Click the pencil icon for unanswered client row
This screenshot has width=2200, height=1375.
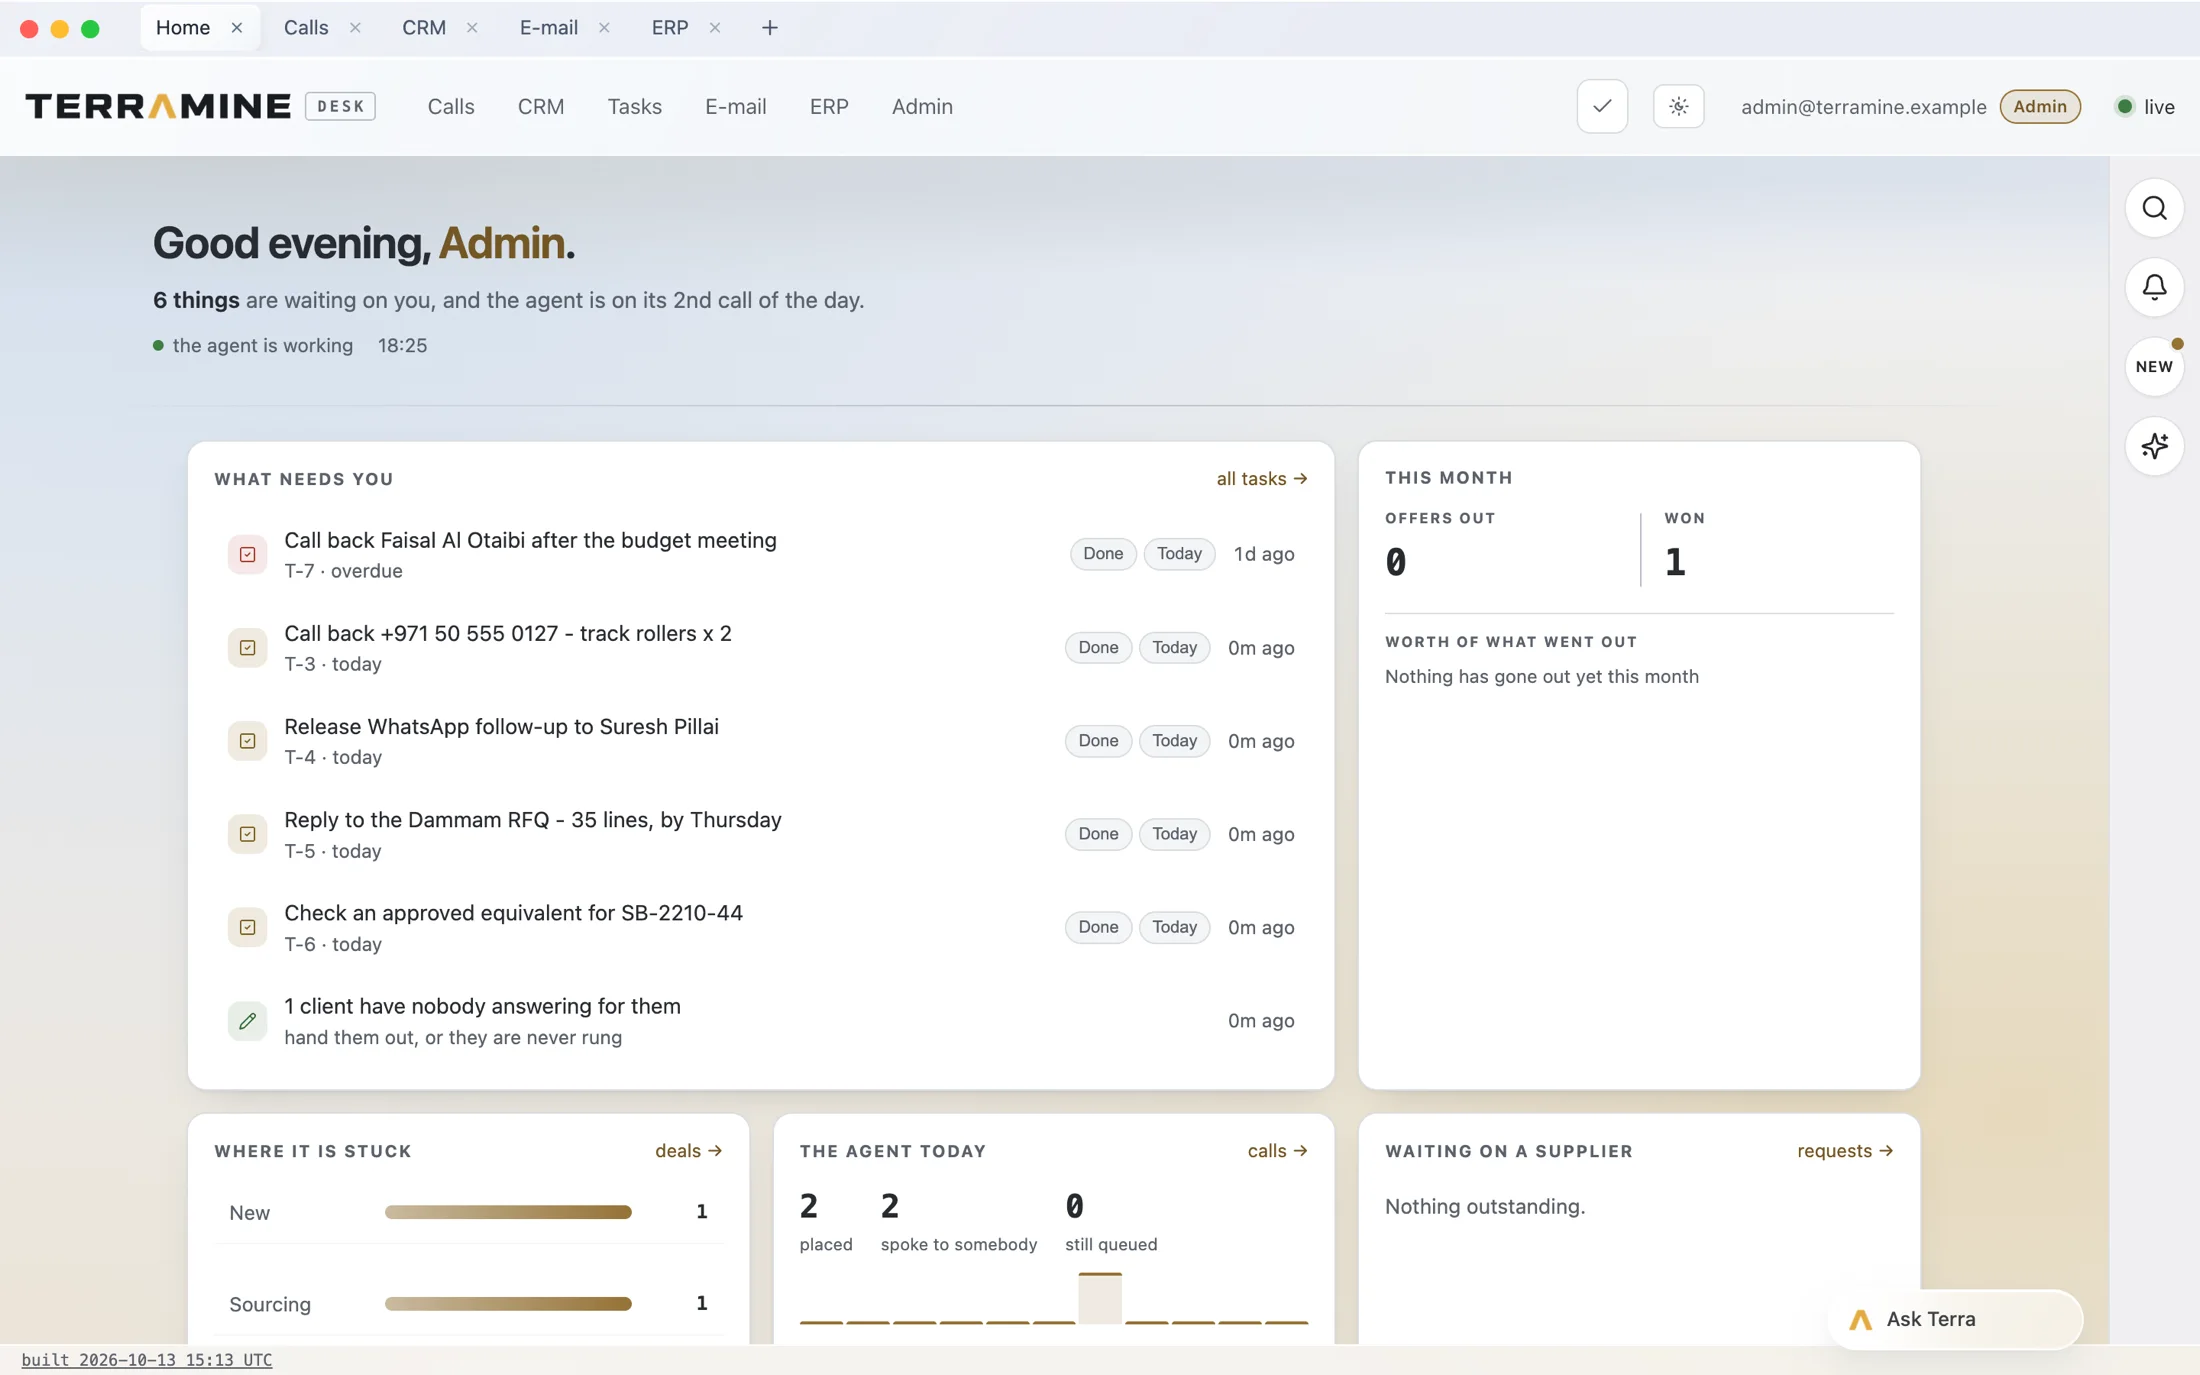point(247,1021)
